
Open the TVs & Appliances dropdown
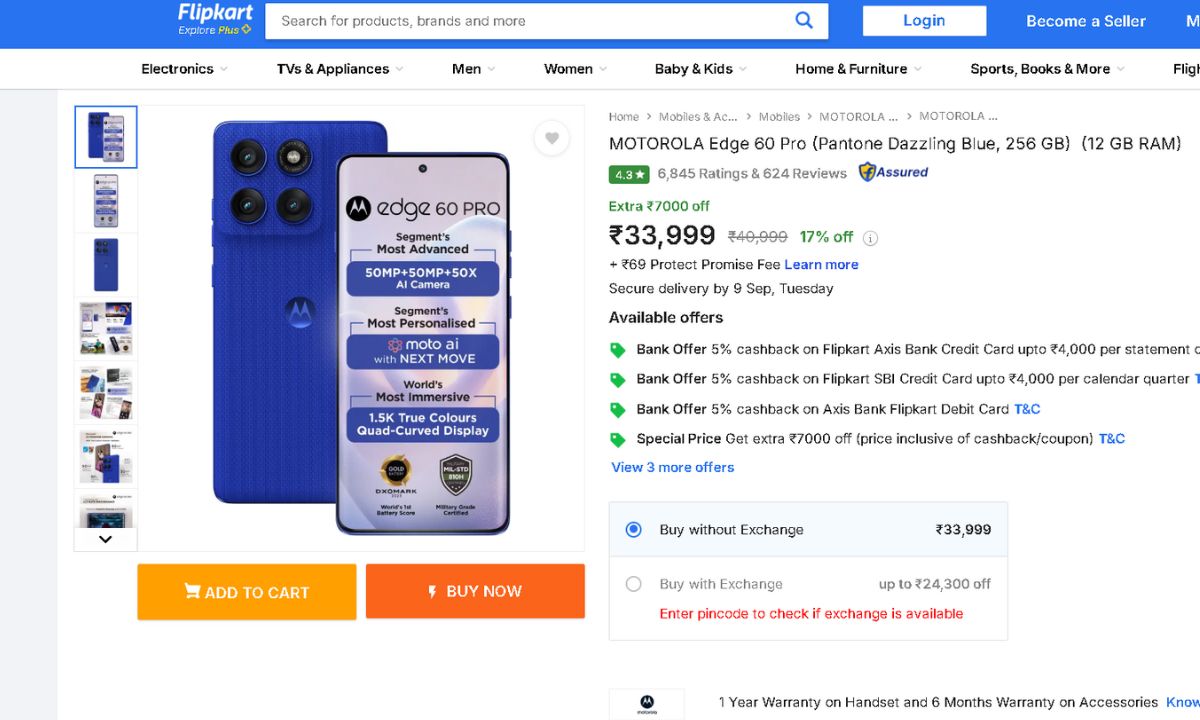click(340, 69)
